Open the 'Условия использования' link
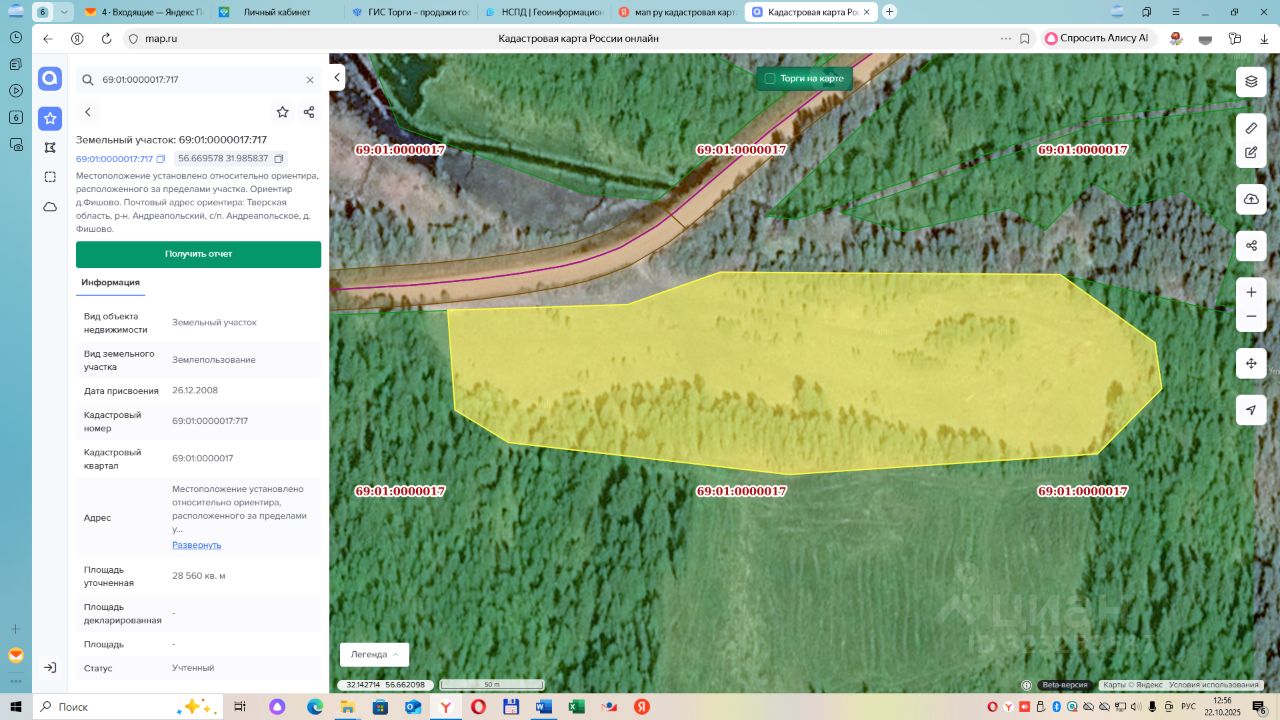This screenshot has width=1280, height=720. click(x=1214, y=685)
